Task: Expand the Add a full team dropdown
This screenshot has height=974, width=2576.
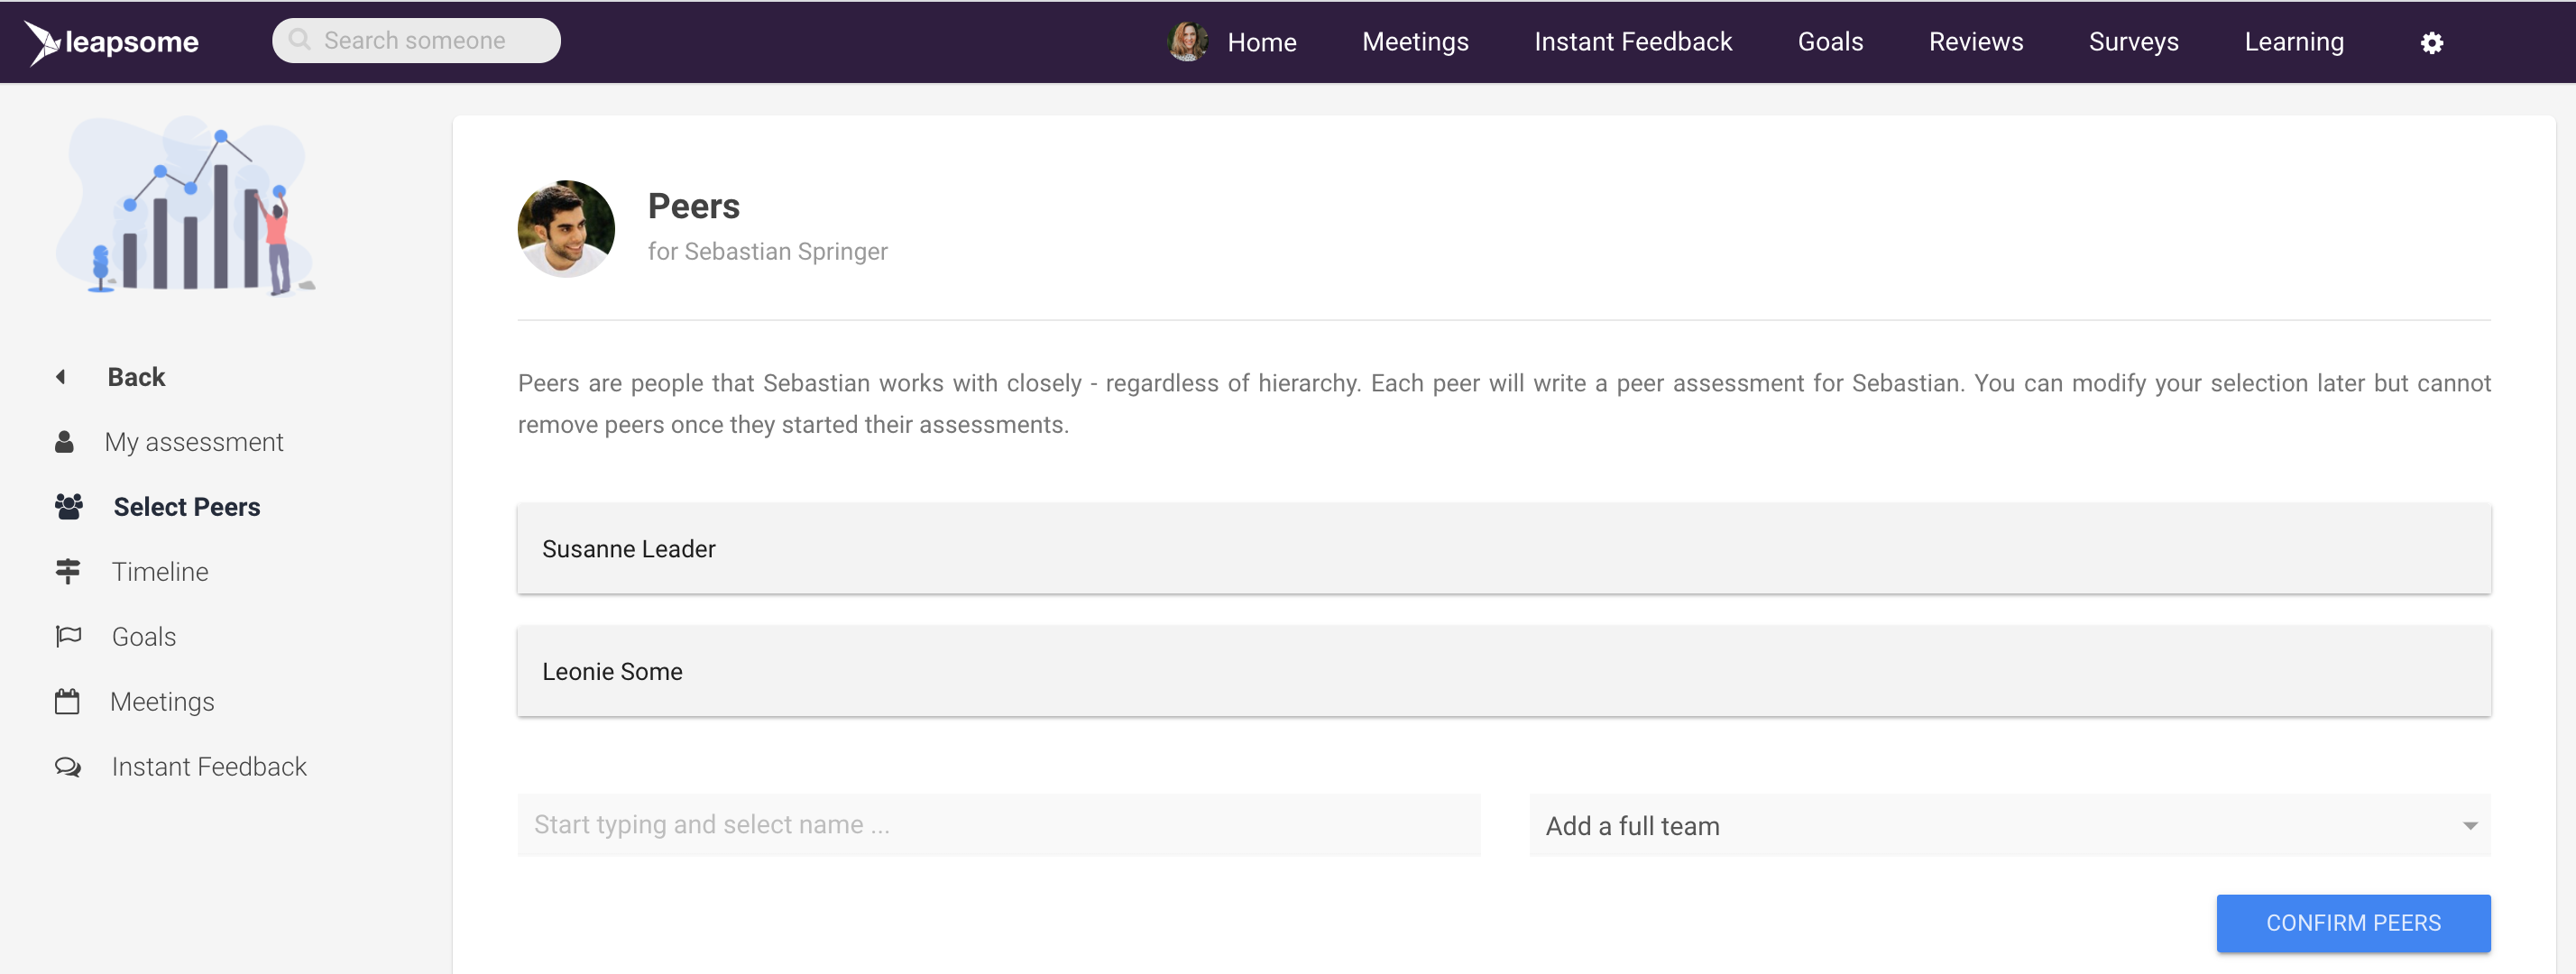Action: click(x=2009, y=825)
